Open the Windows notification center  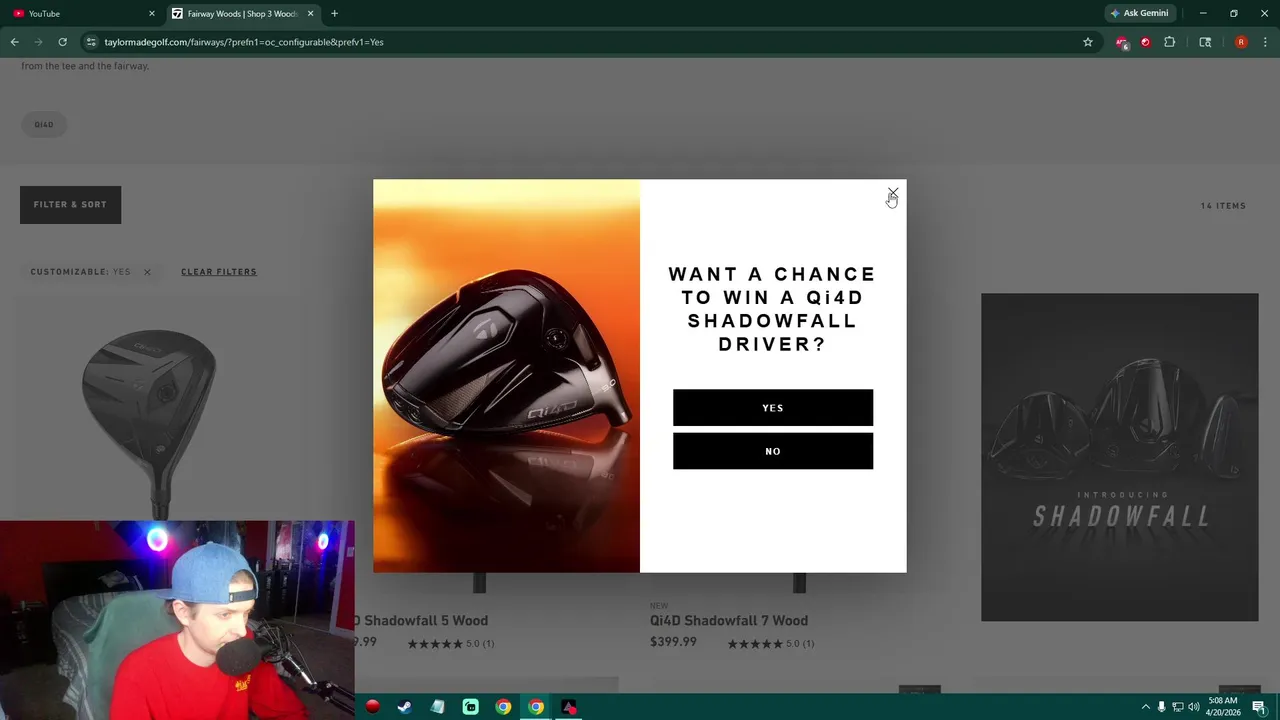click(x=1259, y=707)
